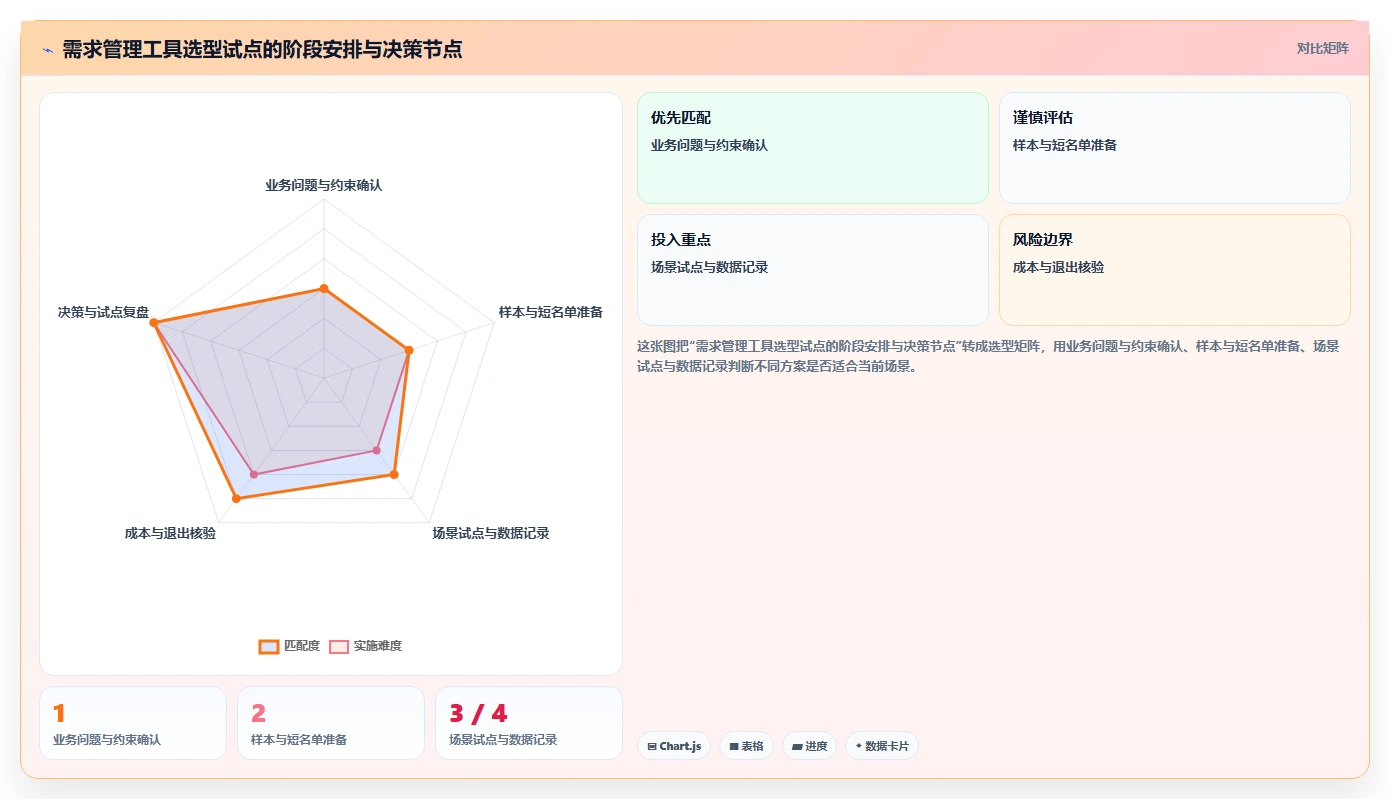Click 成本与退出核验 text in 风险边界 card

1059,267
